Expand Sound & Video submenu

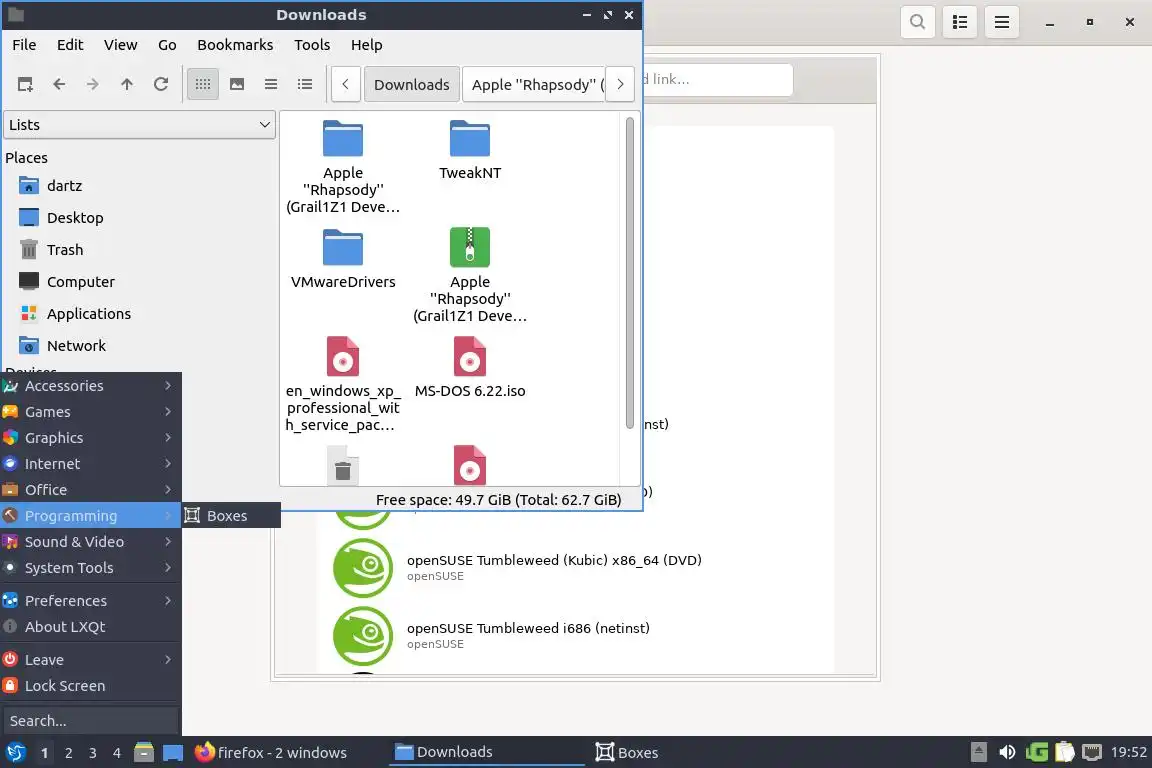[x=90, y=542]
